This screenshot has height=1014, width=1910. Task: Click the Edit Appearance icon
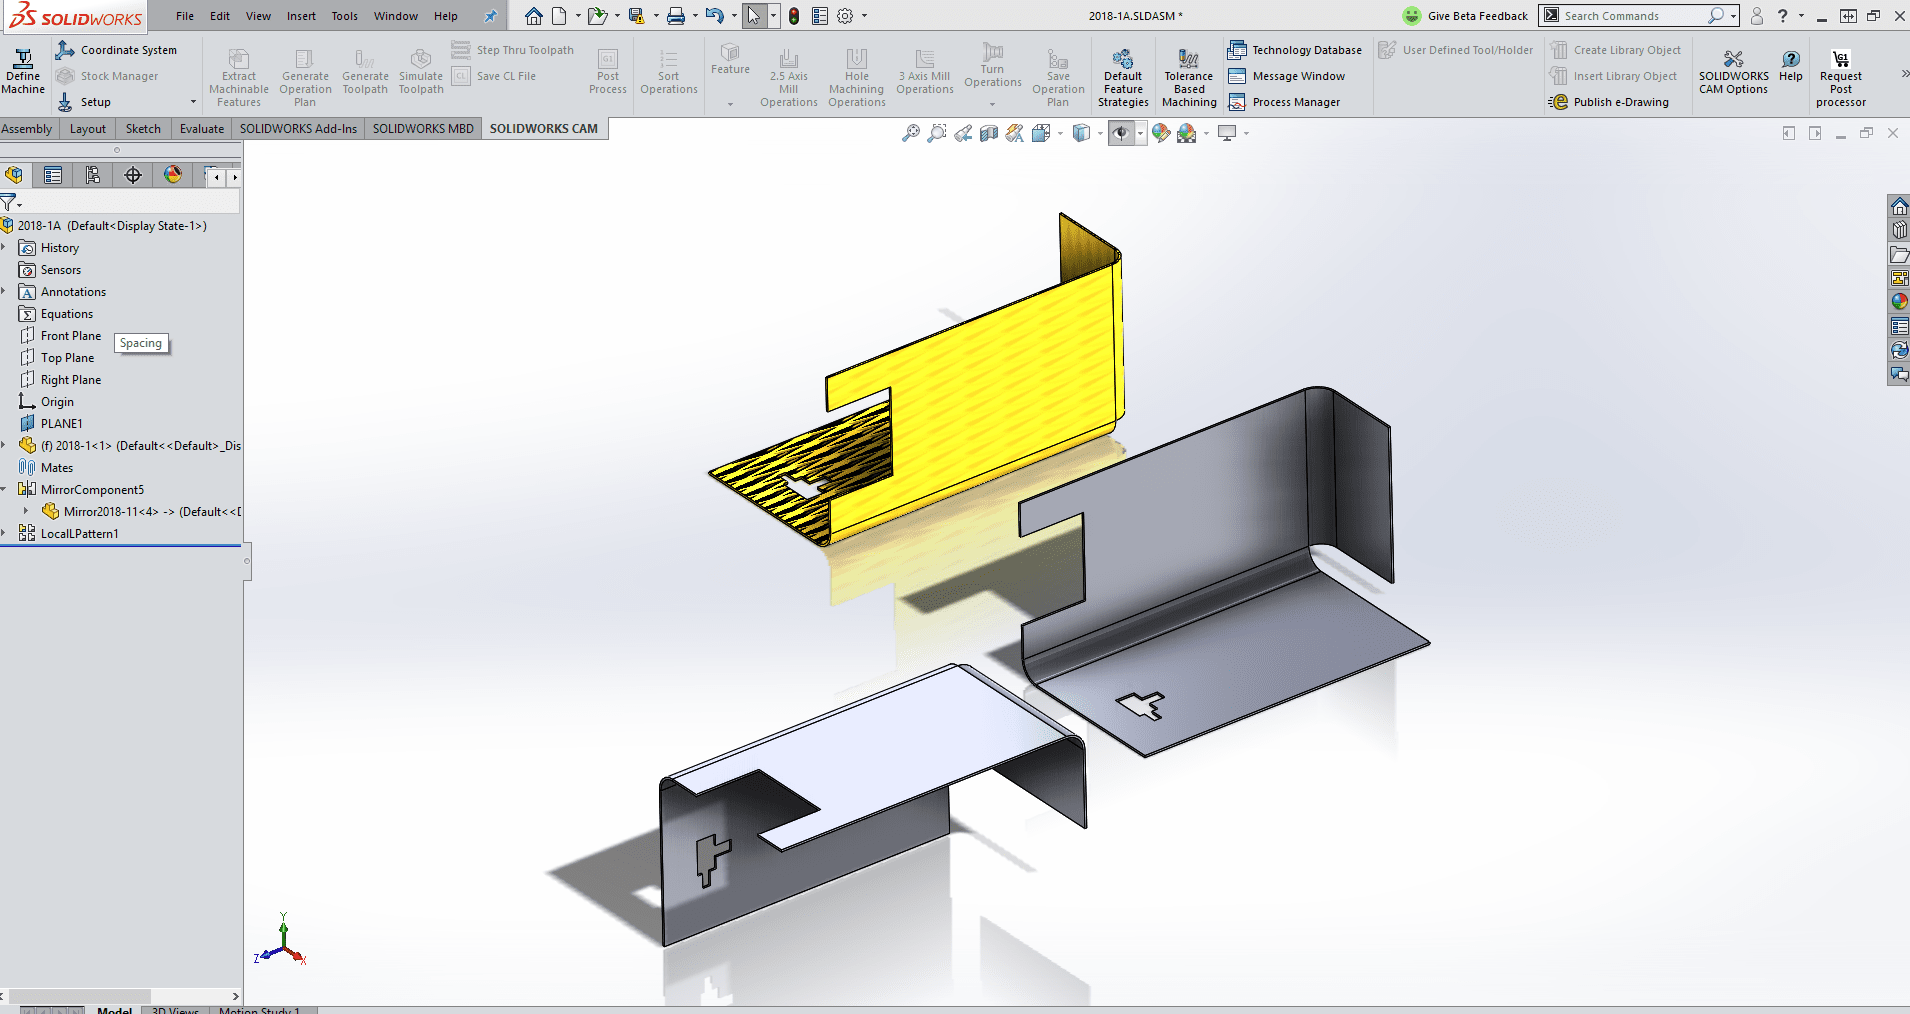click(x=1160, y=133)
